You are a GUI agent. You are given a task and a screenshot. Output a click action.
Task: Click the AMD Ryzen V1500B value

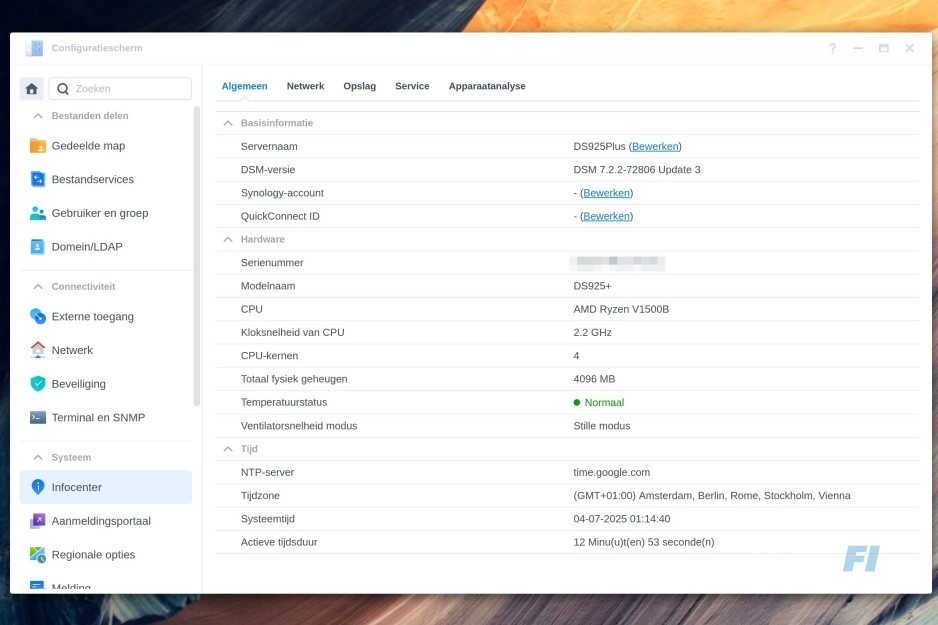tap(621, 309)
